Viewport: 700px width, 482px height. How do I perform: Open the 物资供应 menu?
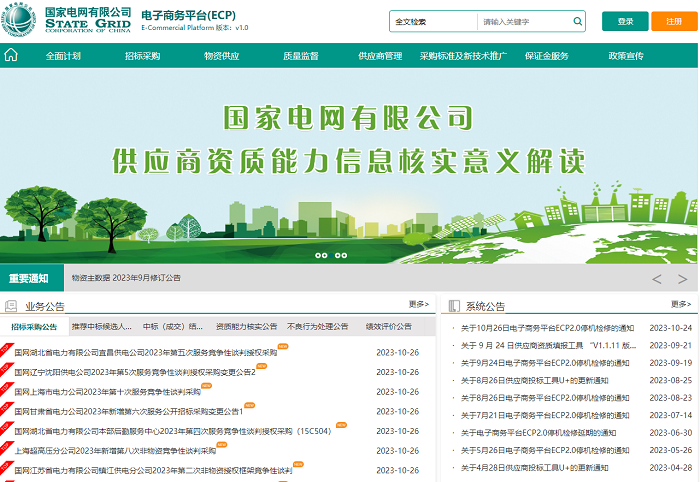221,56
